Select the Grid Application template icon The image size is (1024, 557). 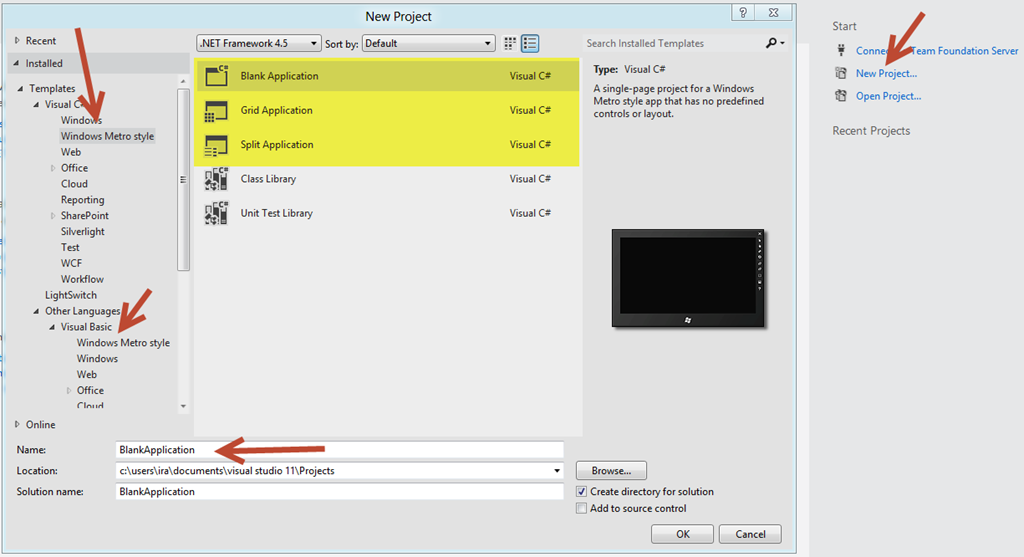click(217, 111)
